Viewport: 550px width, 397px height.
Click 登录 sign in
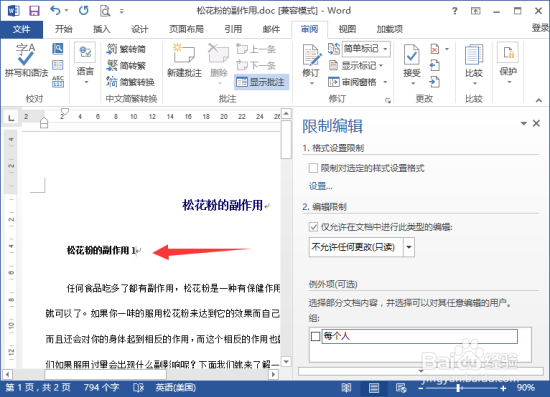coord(541,28)
